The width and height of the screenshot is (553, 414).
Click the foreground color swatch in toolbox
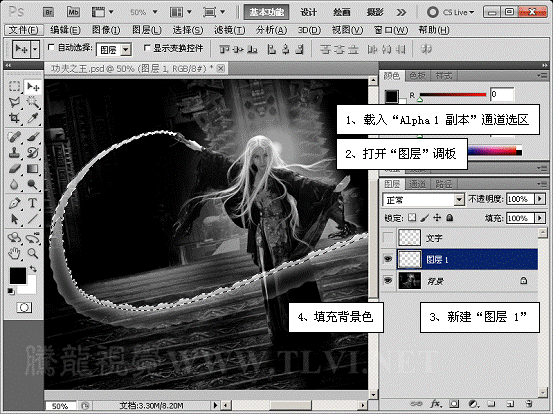(x=18, y=276)
